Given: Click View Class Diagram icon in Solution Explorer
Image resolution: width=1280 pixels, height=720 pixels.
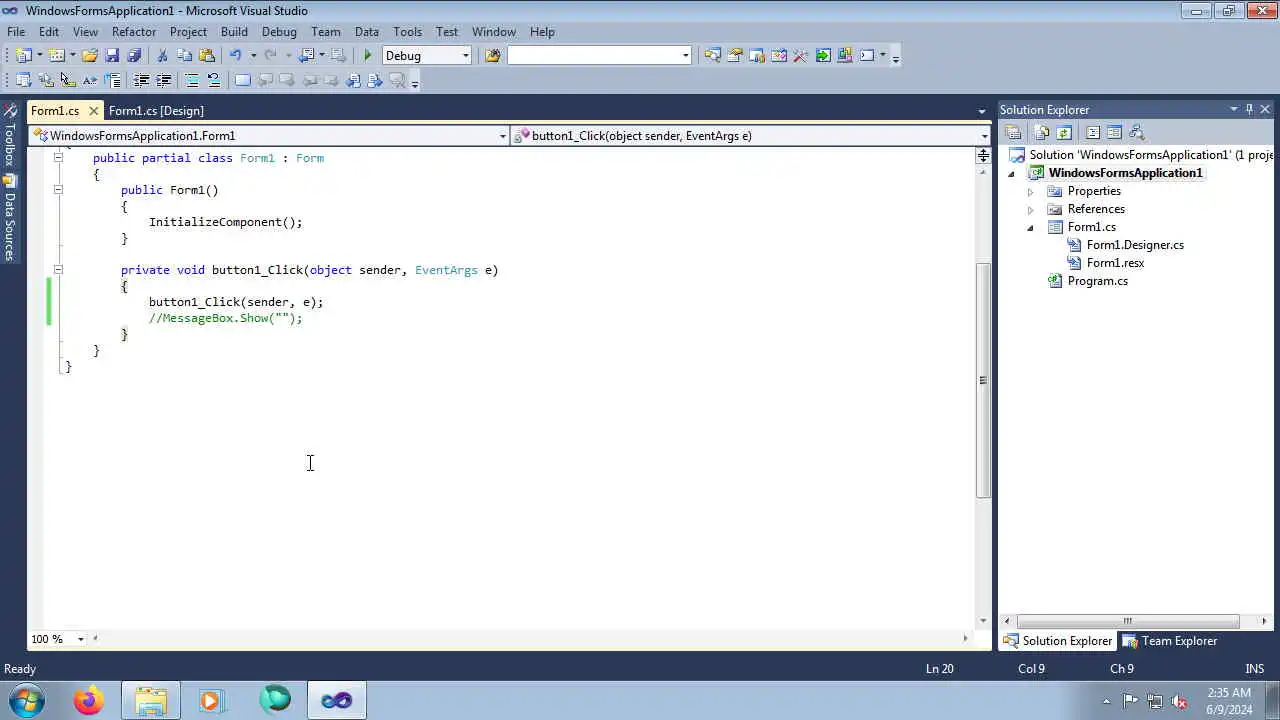Looking at the screenshot, I should tap(1136, 132).
